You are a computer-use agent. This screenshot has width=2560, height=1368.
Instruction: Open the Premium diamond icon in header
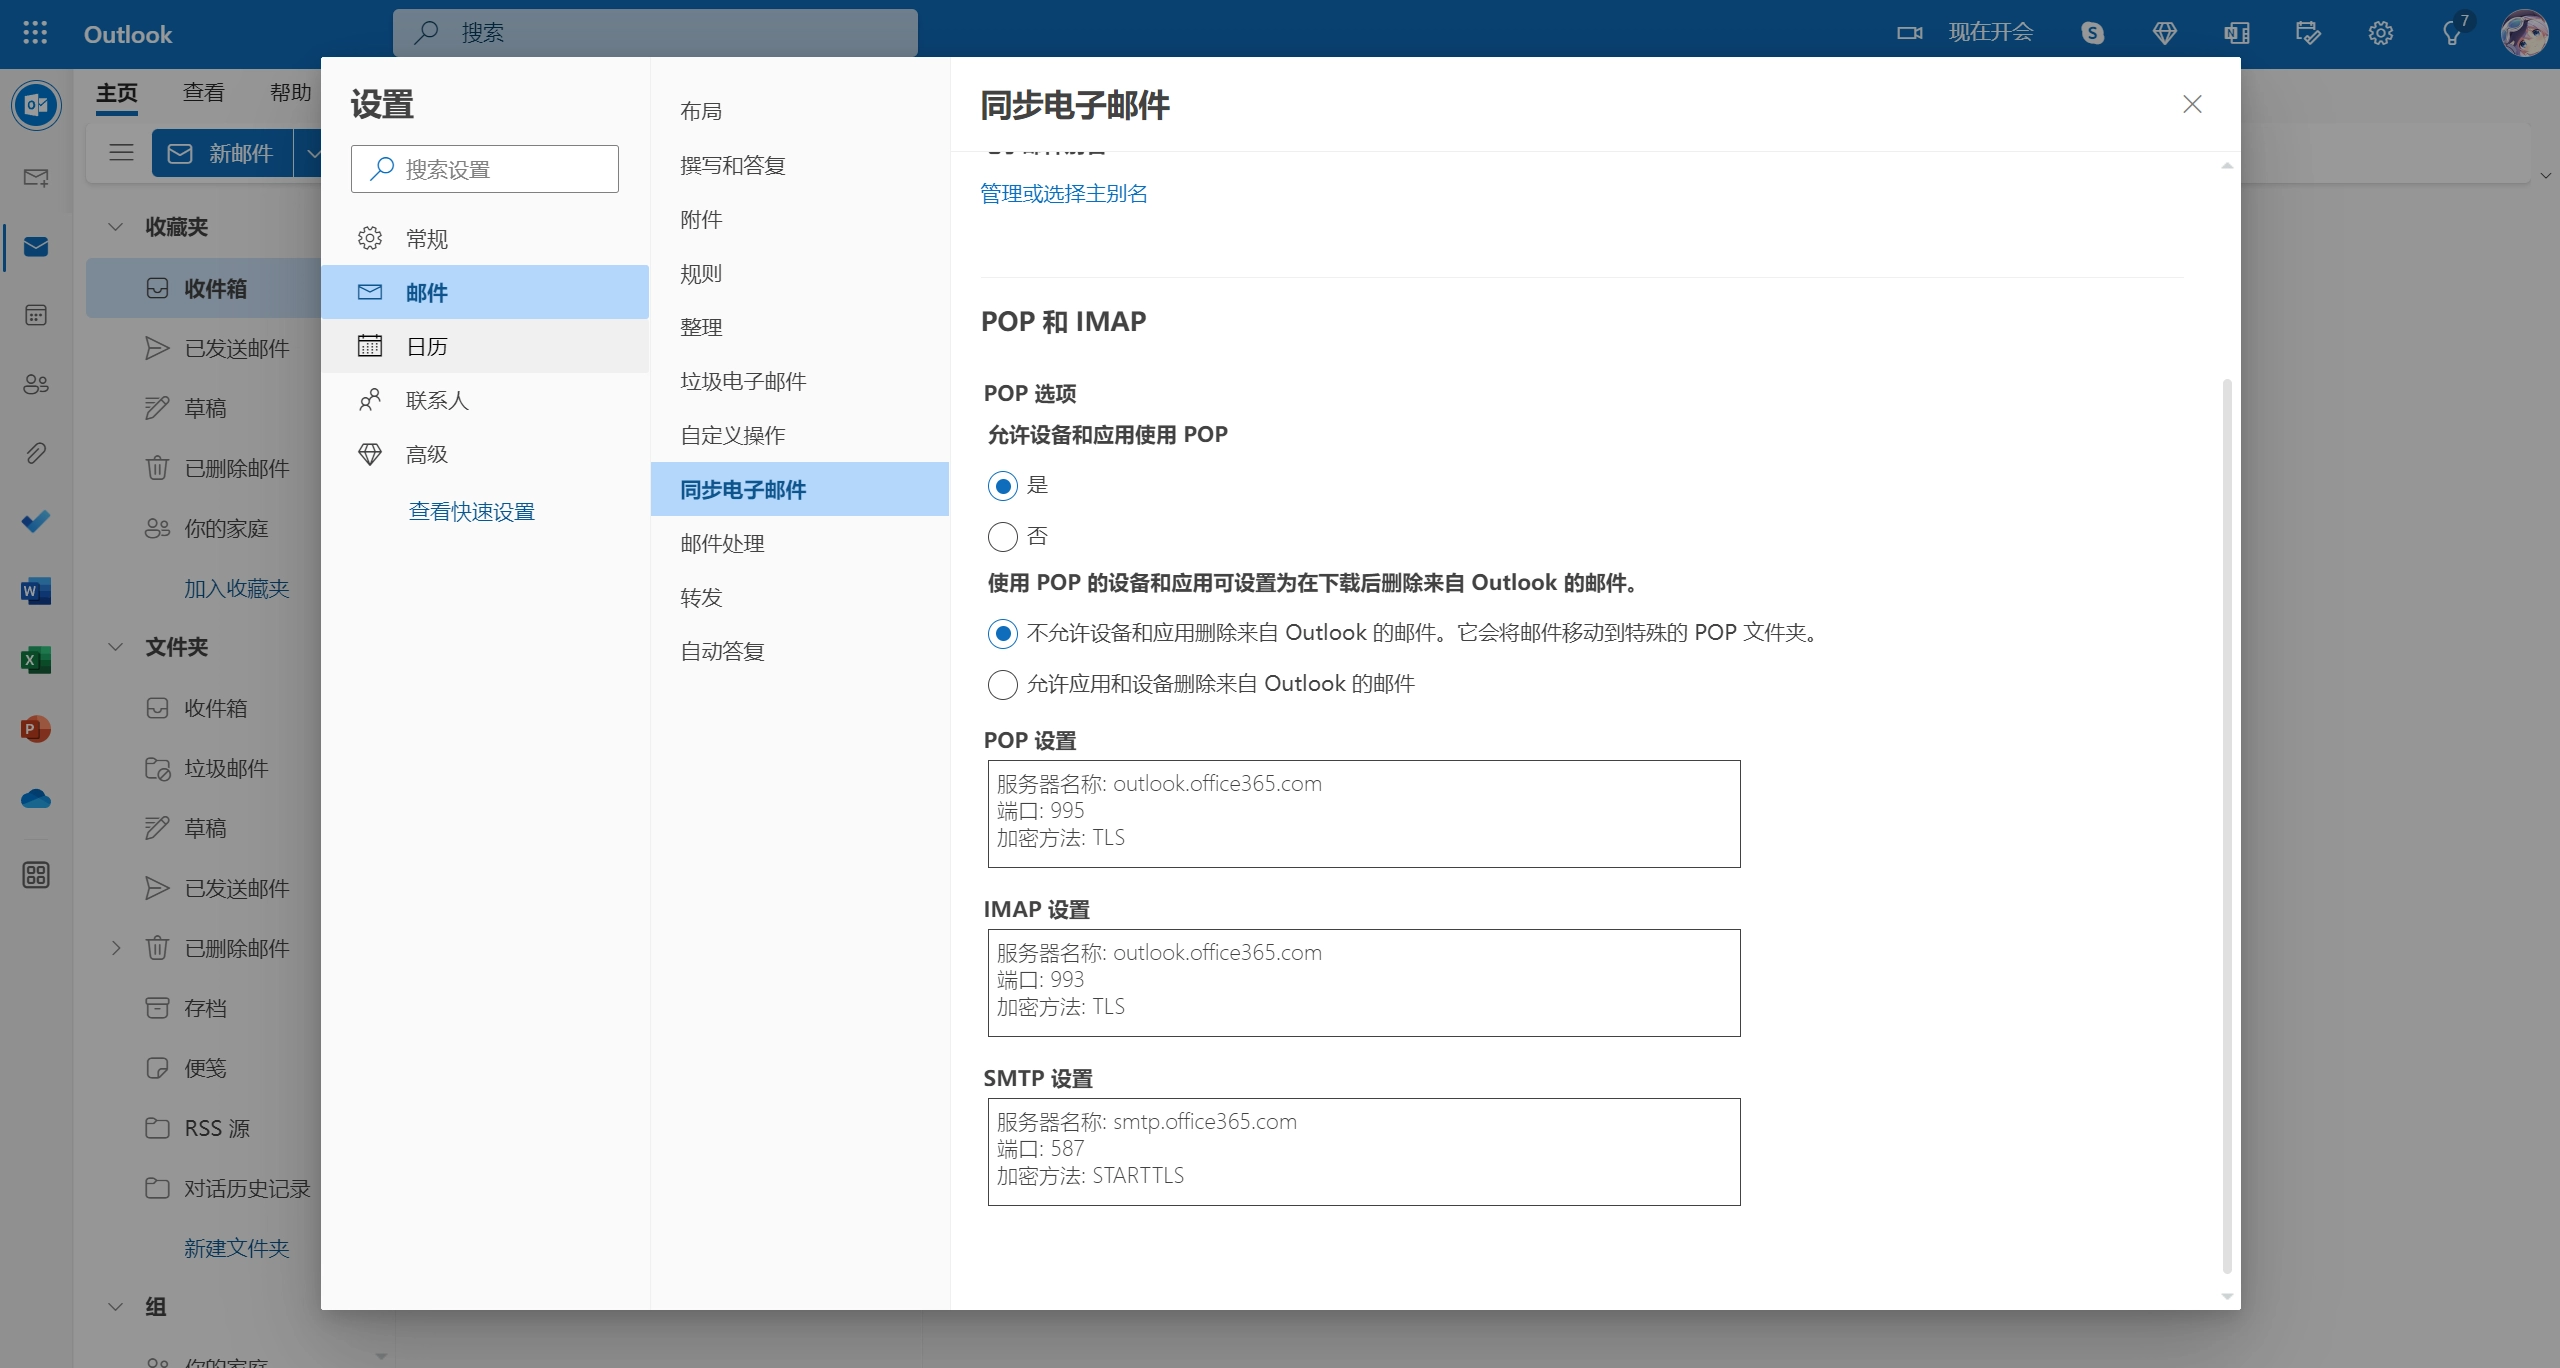pos(2164,33)
